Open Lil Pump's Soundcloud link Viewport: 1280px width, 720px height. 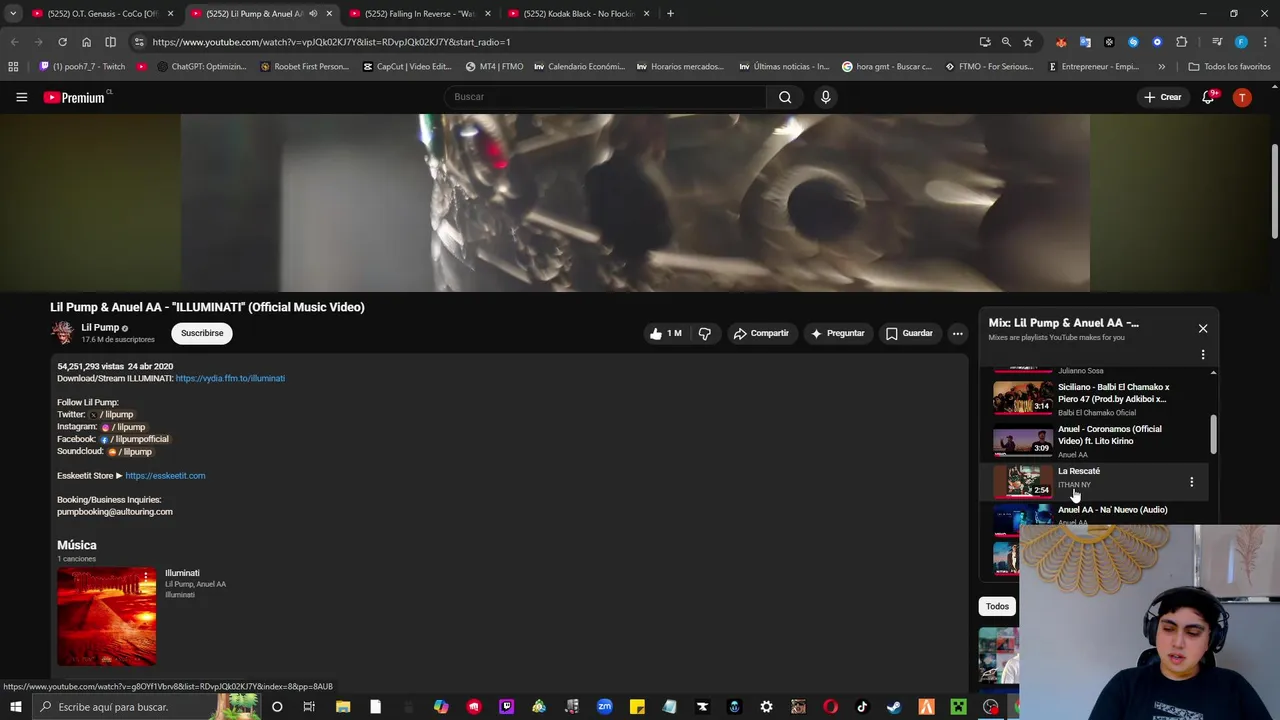click(130, 452)
